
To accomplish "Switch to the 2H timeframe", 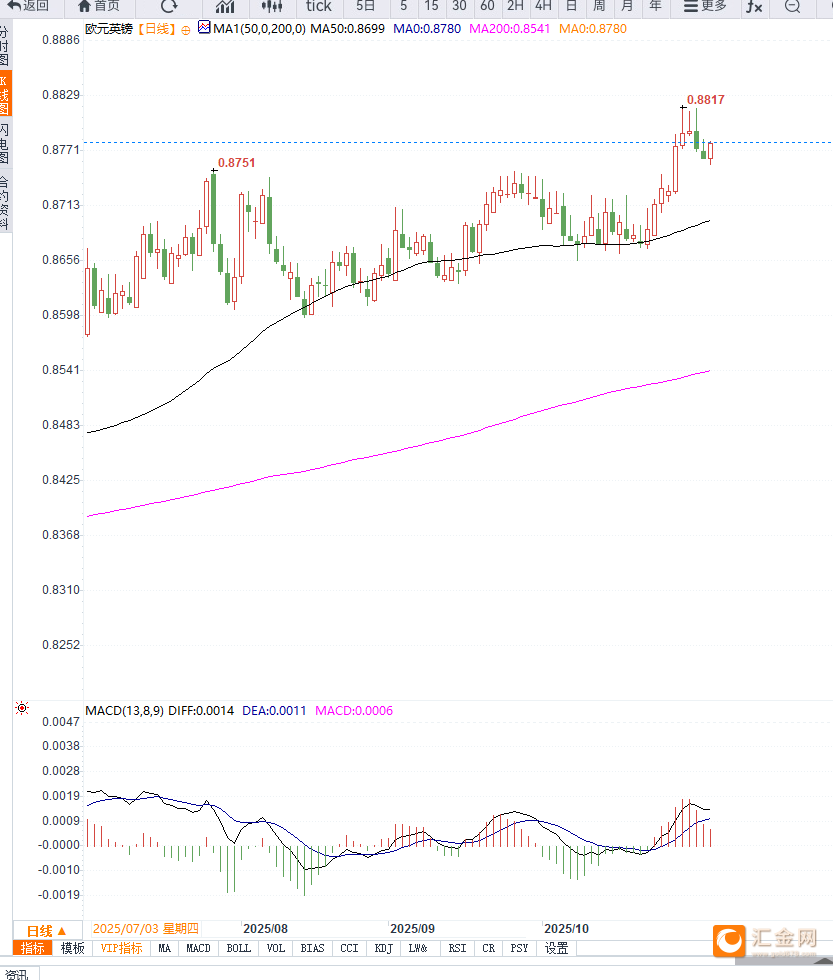I will [x=516, y=6].
